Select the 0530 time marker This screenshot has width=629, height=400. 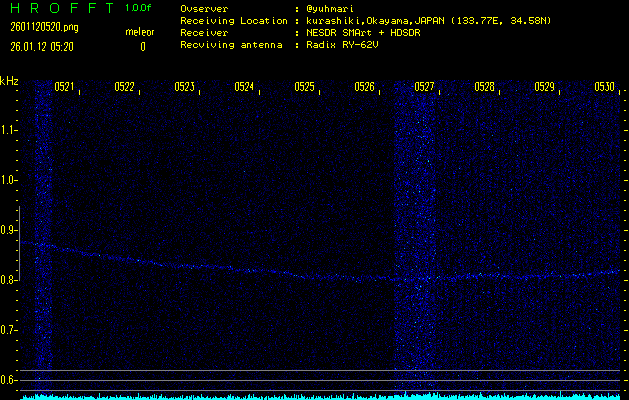[x=604, y=87]
